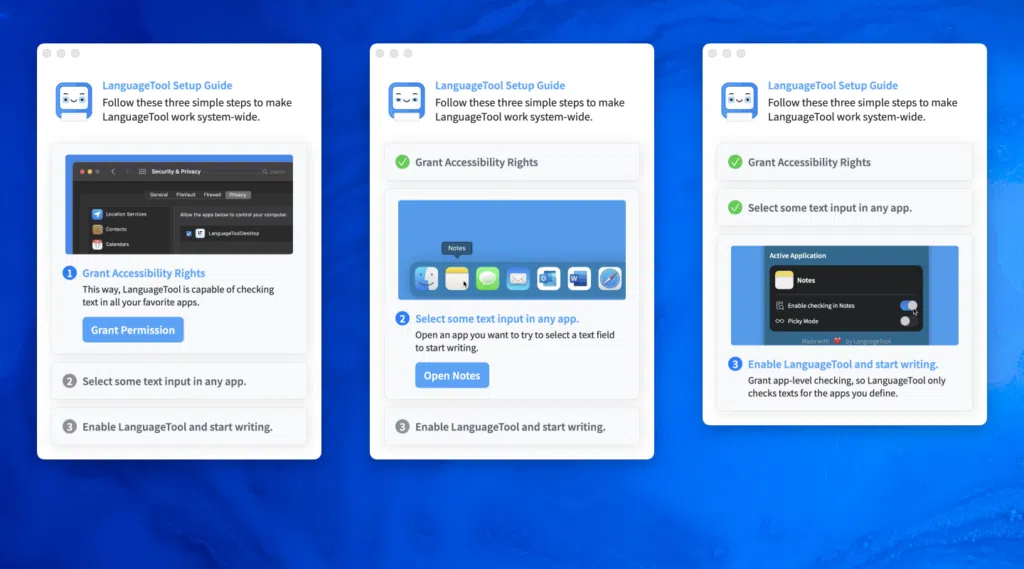
Task: Click the Microsoft Word dock icon
Action: pos(579,279)
